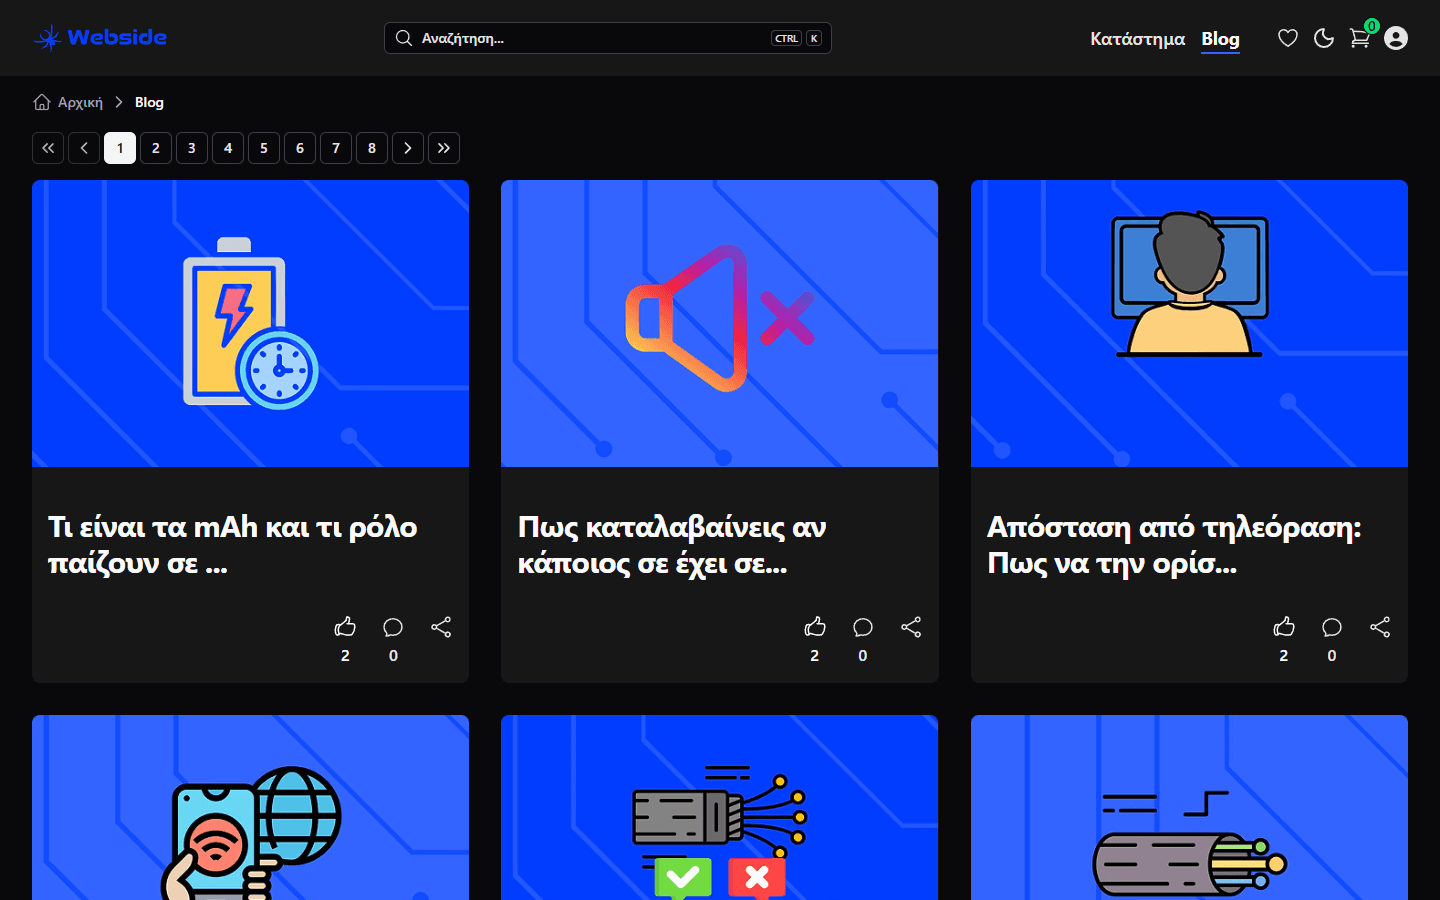Click the home icon in breadcrumb
Image resolution: width=1440 pixels, height=900 pixels.
point(42,102)
